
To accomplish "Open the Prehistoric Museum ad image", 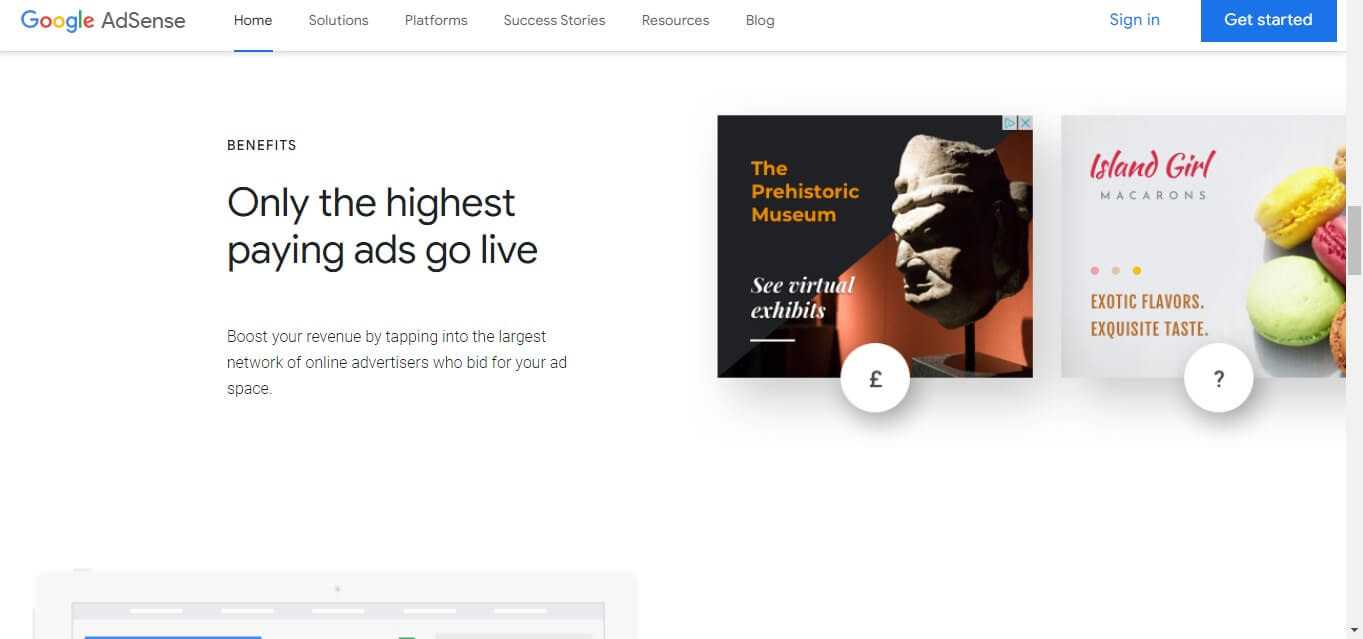I will point(875,246).
